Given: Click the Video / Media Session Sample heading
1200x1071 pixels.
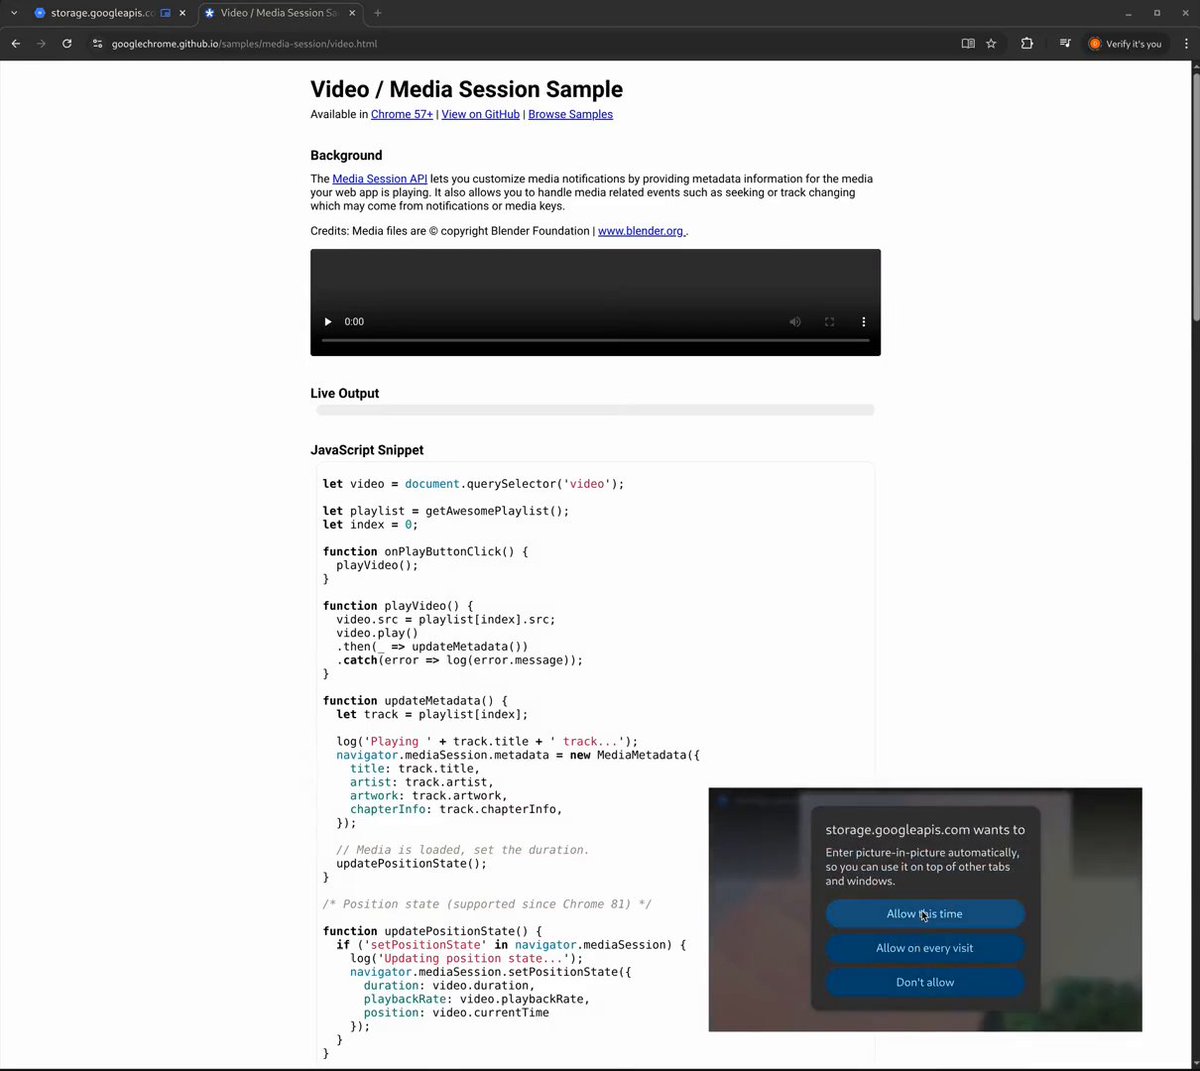Looking at the screenshot, I should click(x=466, y=89).
